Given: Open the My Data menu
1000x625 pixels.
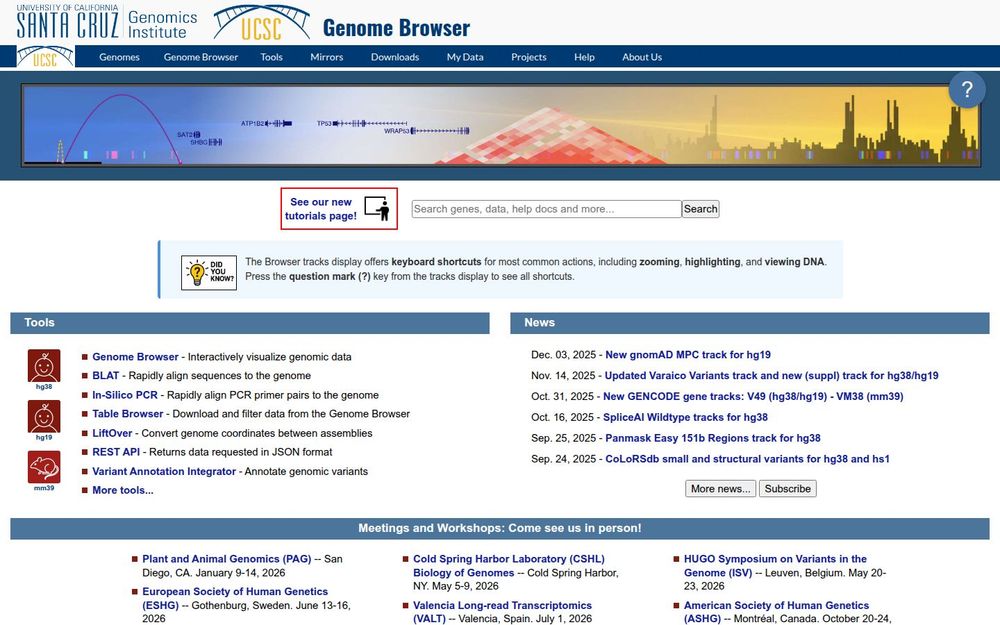Looking at the screenshot, I should [465, 57].
